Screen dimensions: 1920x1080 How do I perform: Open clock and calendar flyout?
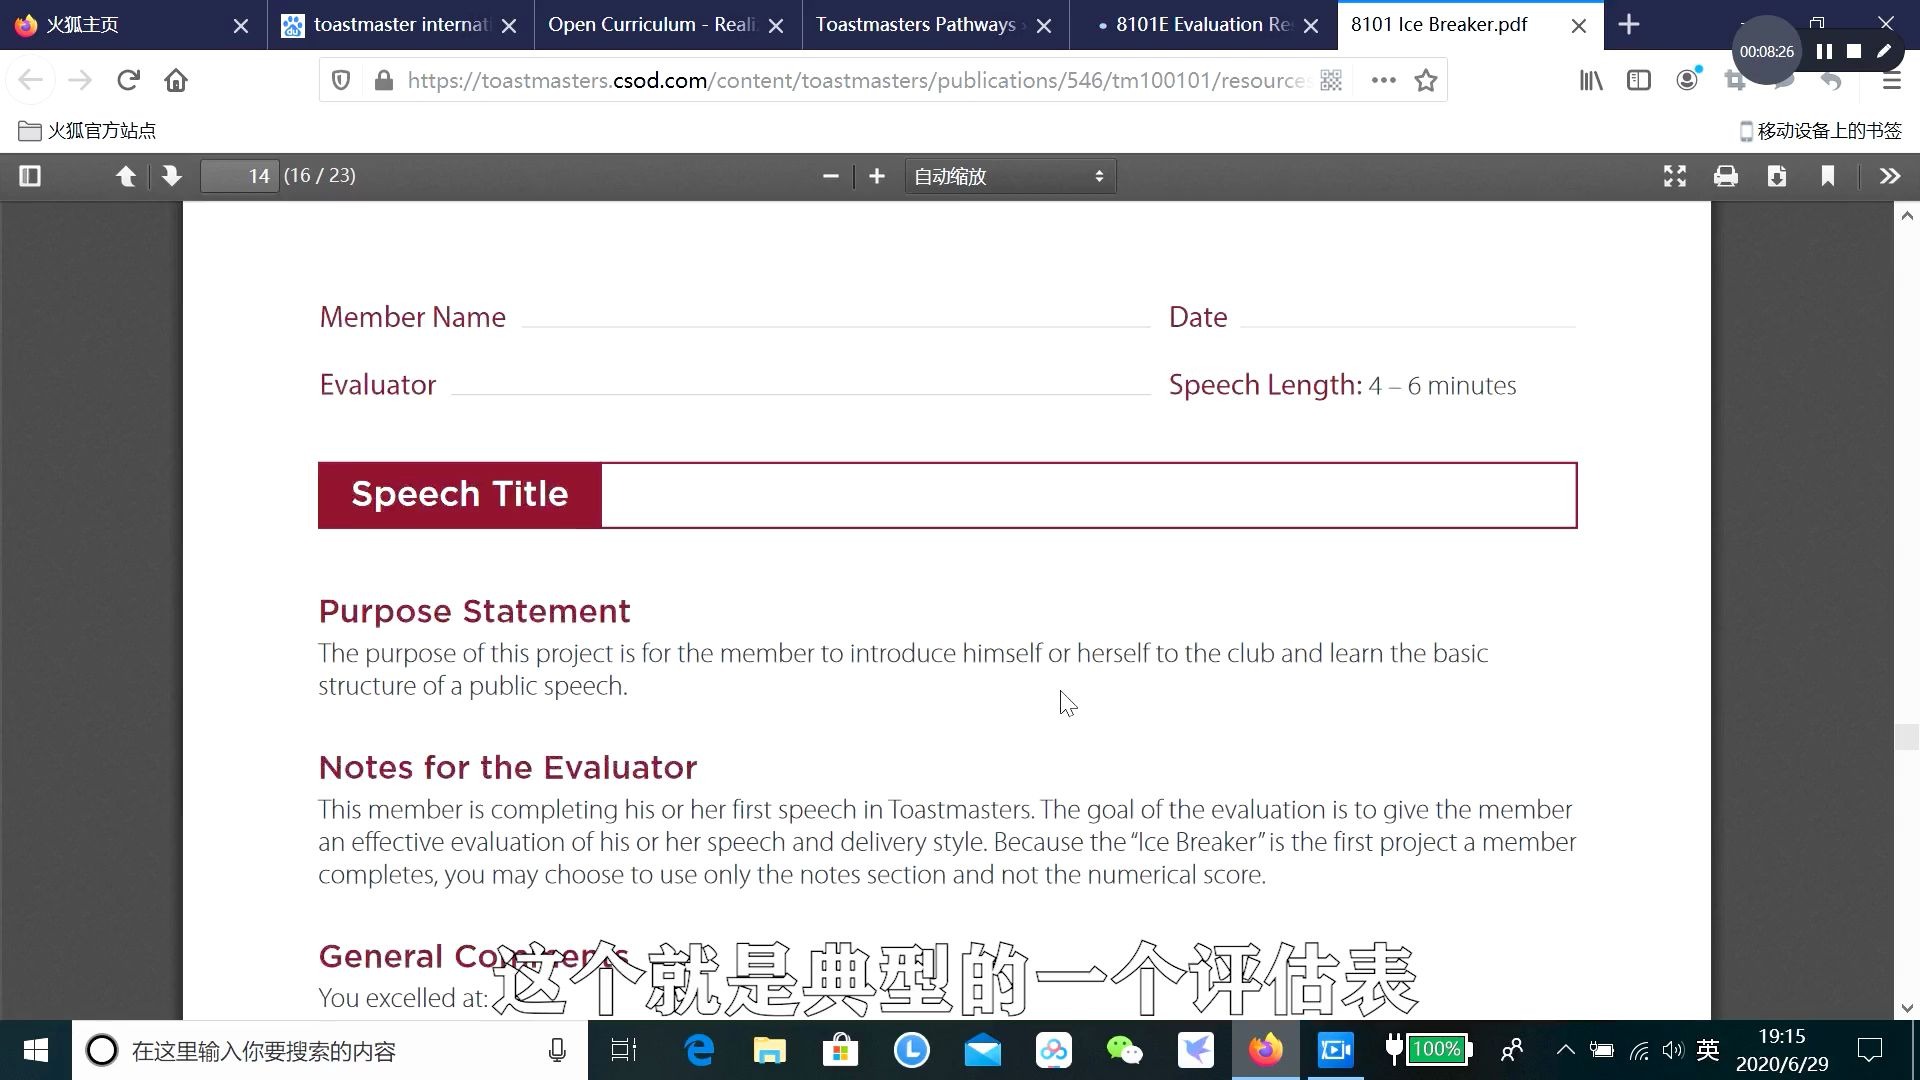click(1782, 1050)
